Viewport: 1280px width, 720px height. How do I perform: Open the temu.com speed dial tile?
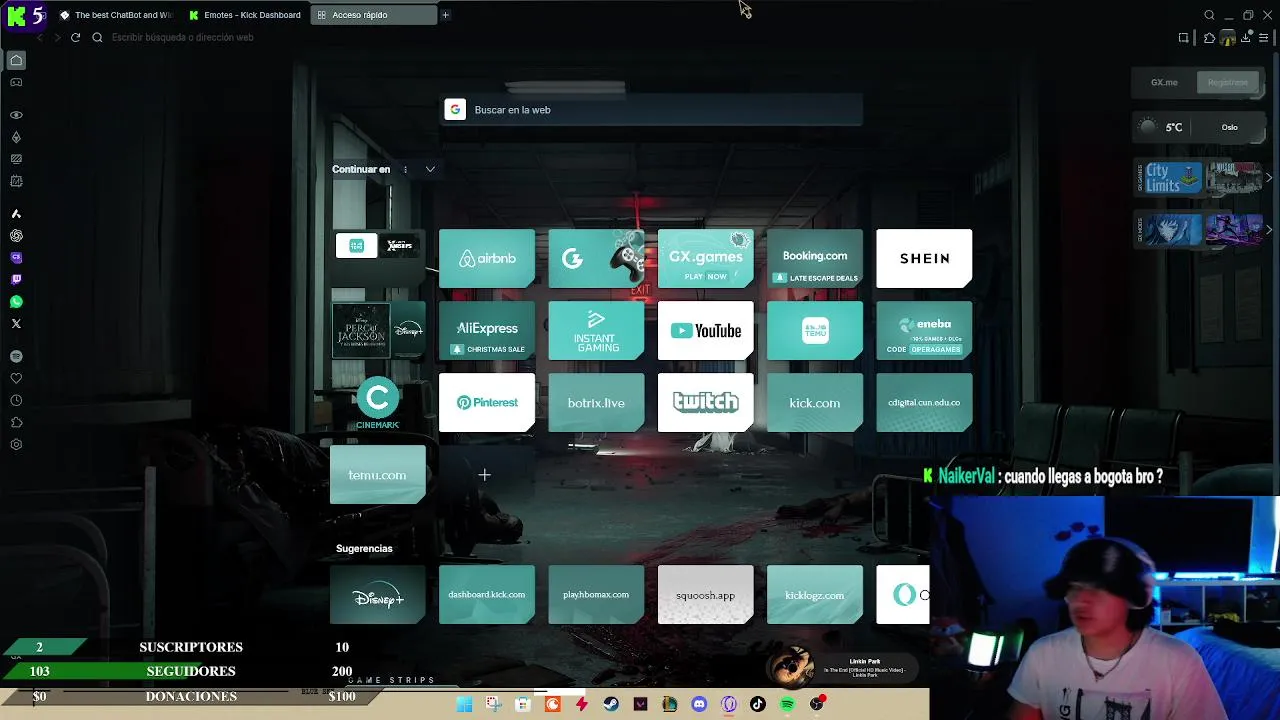[x=378, y=475]
